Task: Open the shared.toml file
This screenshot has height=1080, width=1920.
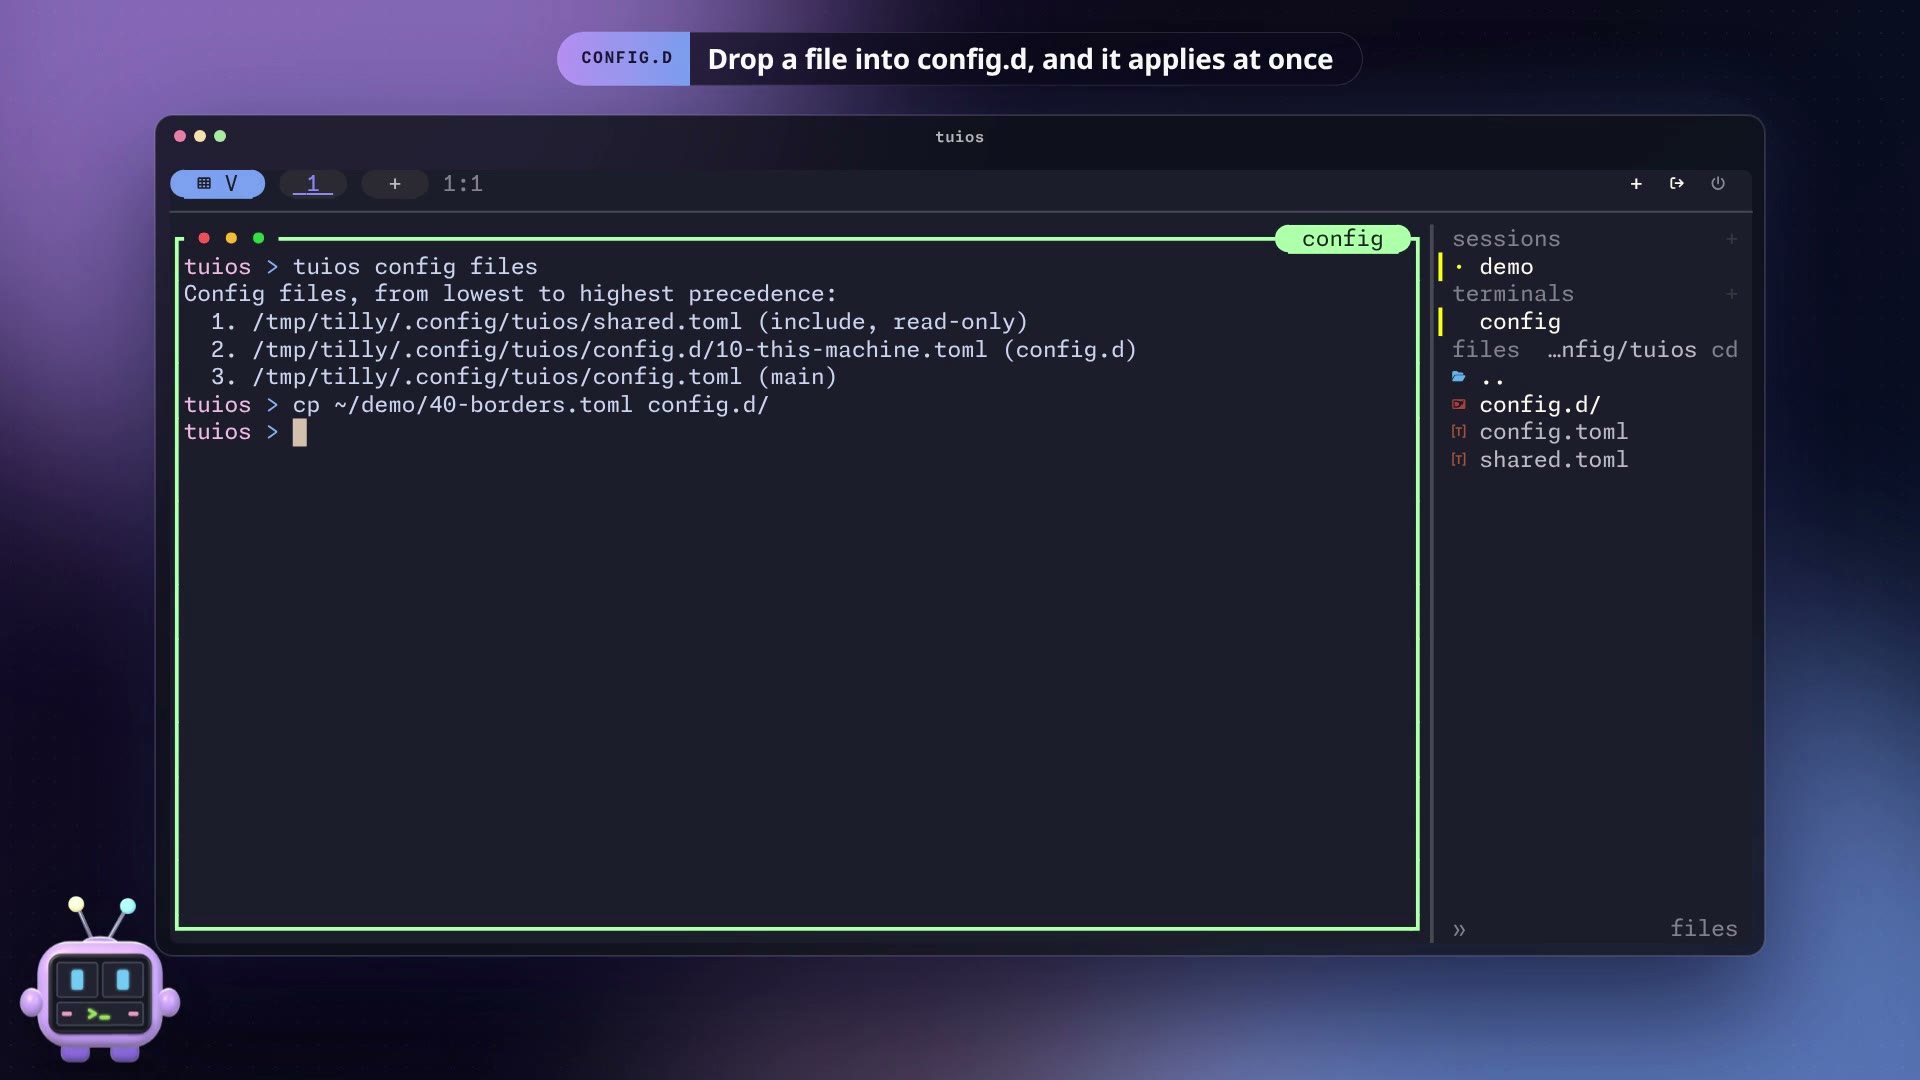Action: (1553, 460)
